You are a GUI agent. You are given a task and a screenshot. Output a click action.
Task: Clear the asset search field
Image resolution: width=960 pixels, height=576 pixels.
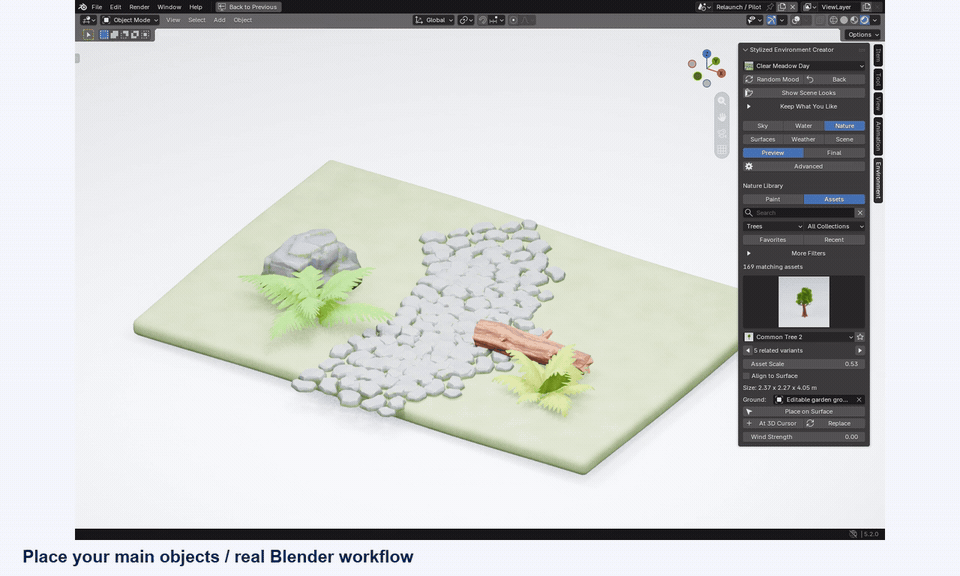[860, 213]
